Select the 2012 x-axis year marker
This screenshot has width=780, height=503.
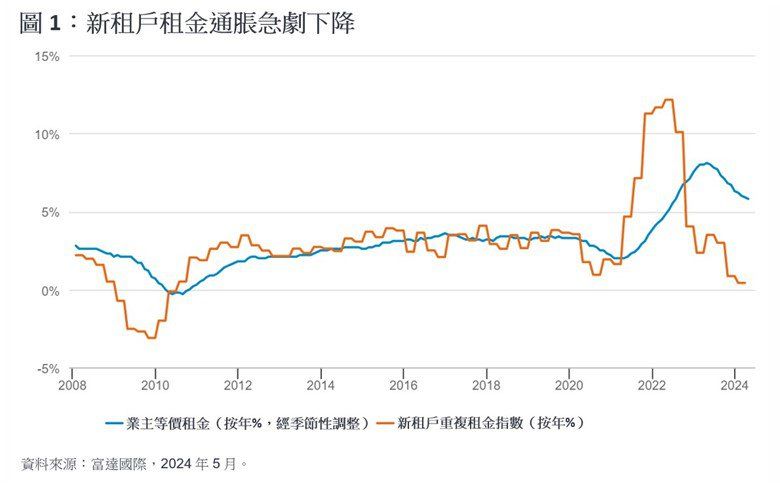pyautogui.click(x=237, y=384)
